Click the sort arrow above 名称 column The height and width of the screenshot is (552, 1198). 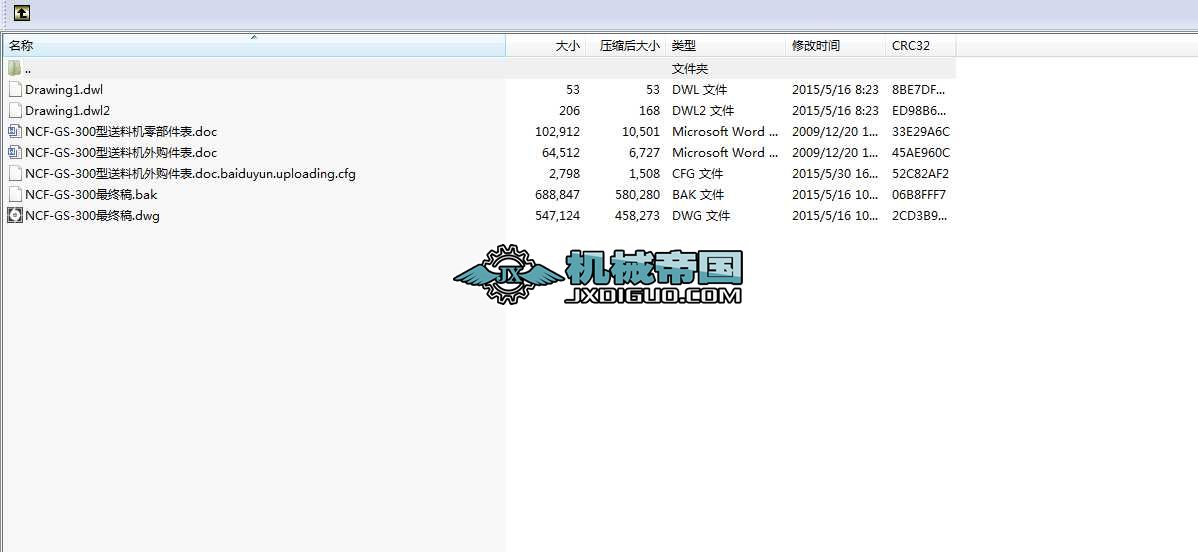pos(254,37)
